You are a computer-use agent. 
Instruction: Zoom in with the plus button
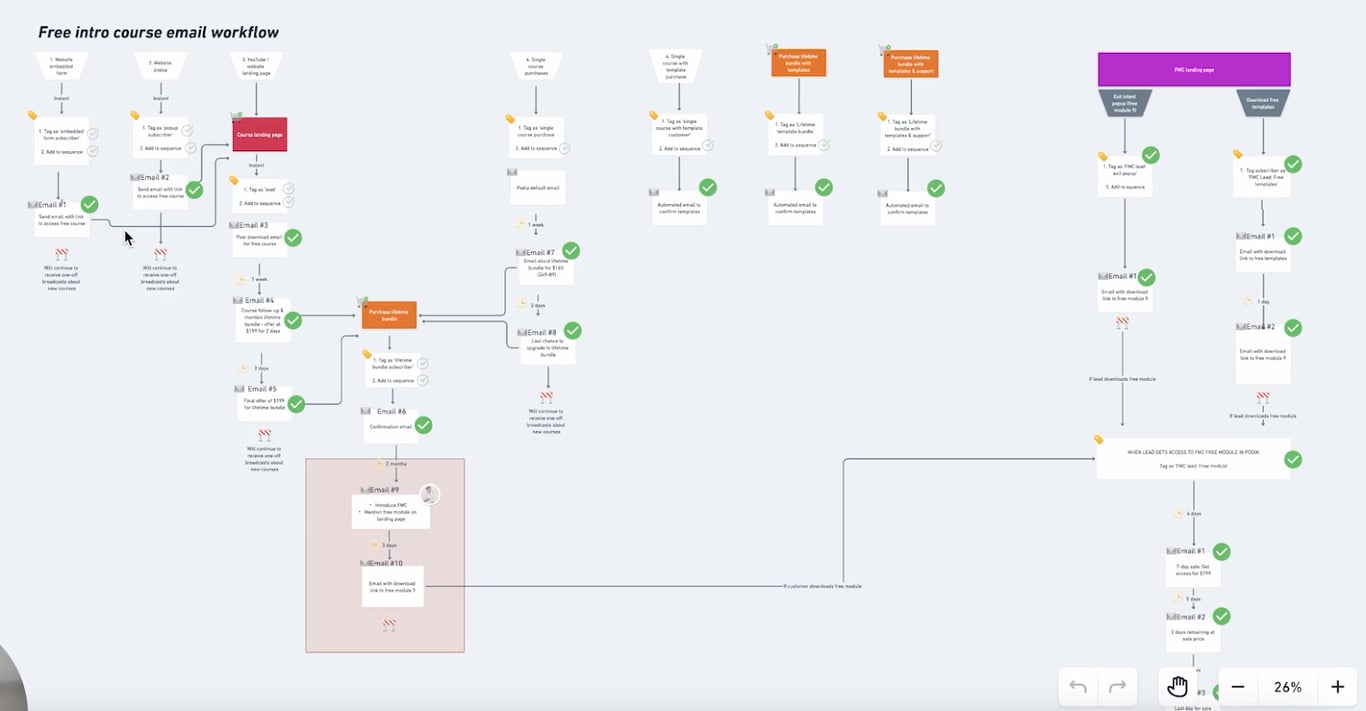pos(1338,687)
